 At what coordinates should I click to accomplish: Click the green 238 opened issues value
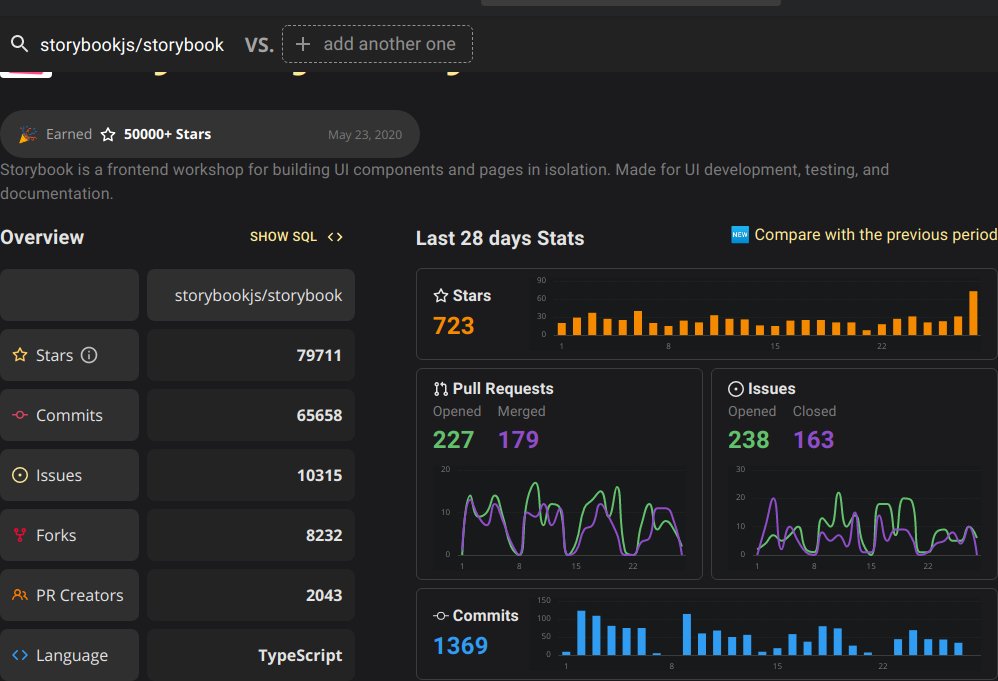[x=748, y=440]
